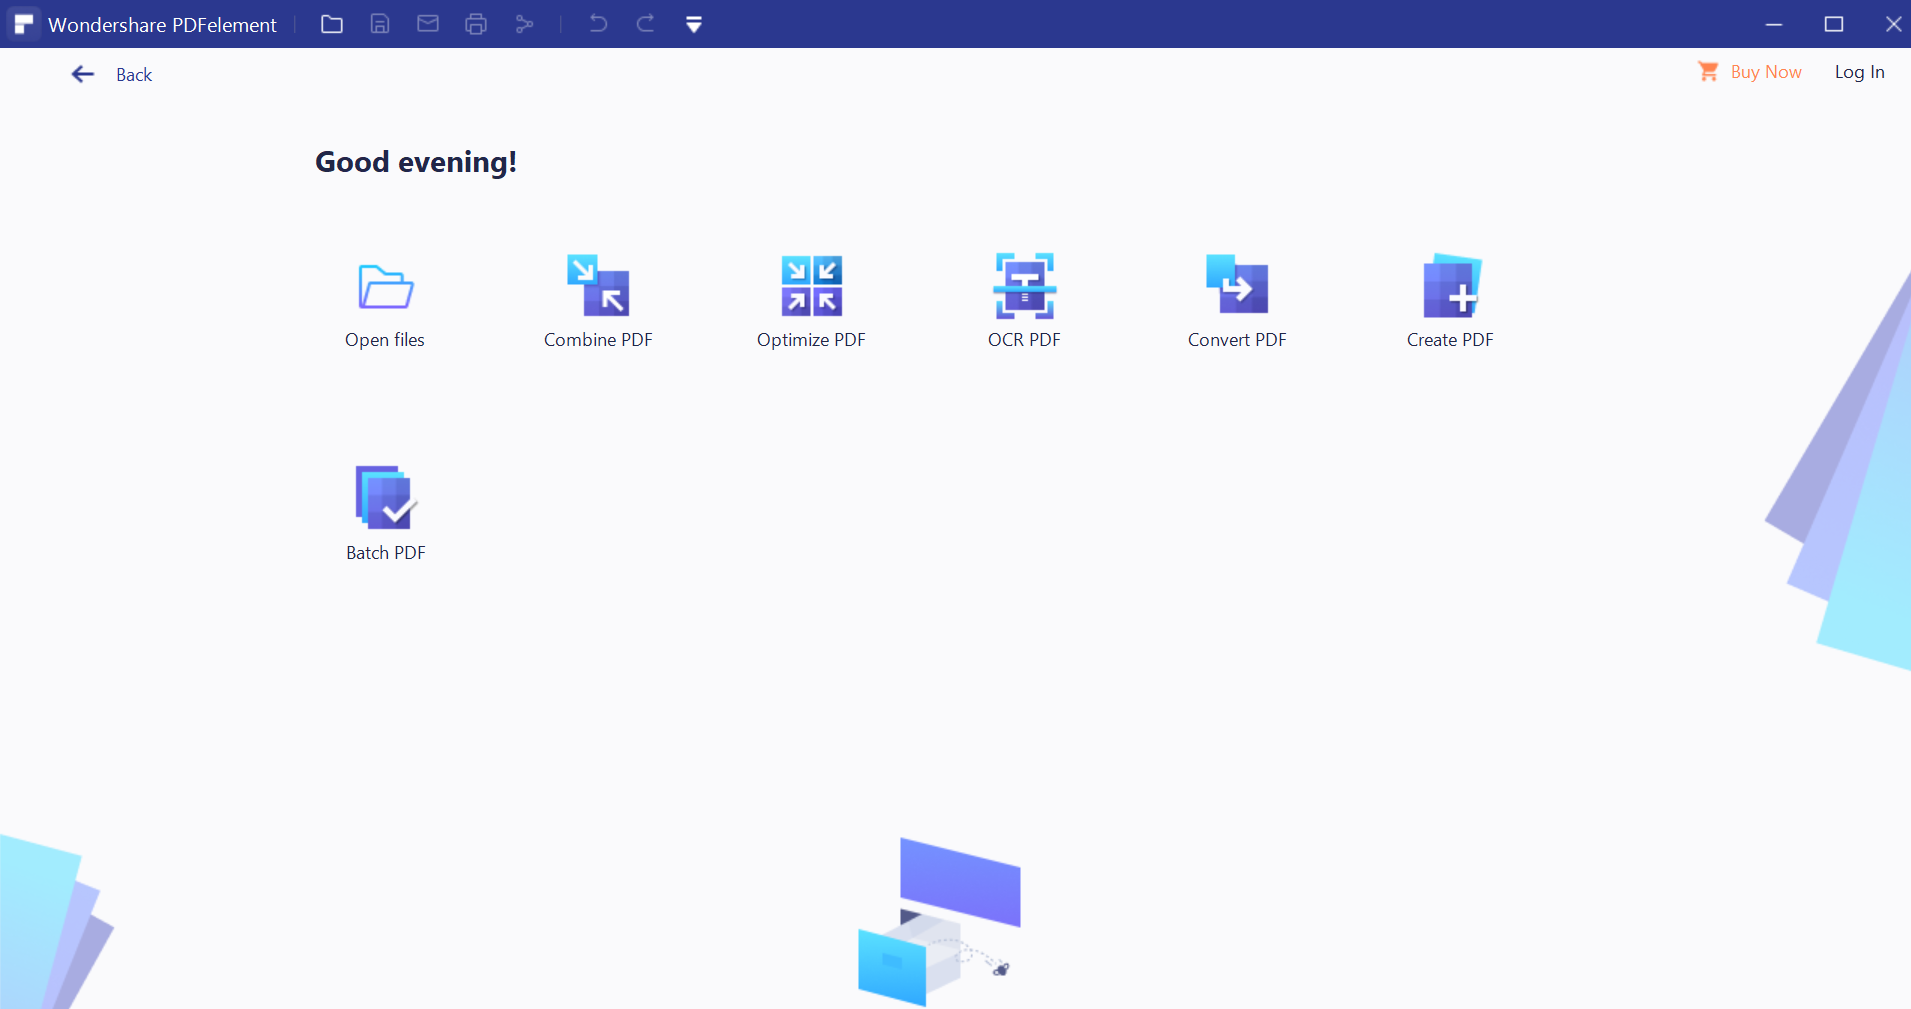Click the open folder icon in title bar

[332, 24]
